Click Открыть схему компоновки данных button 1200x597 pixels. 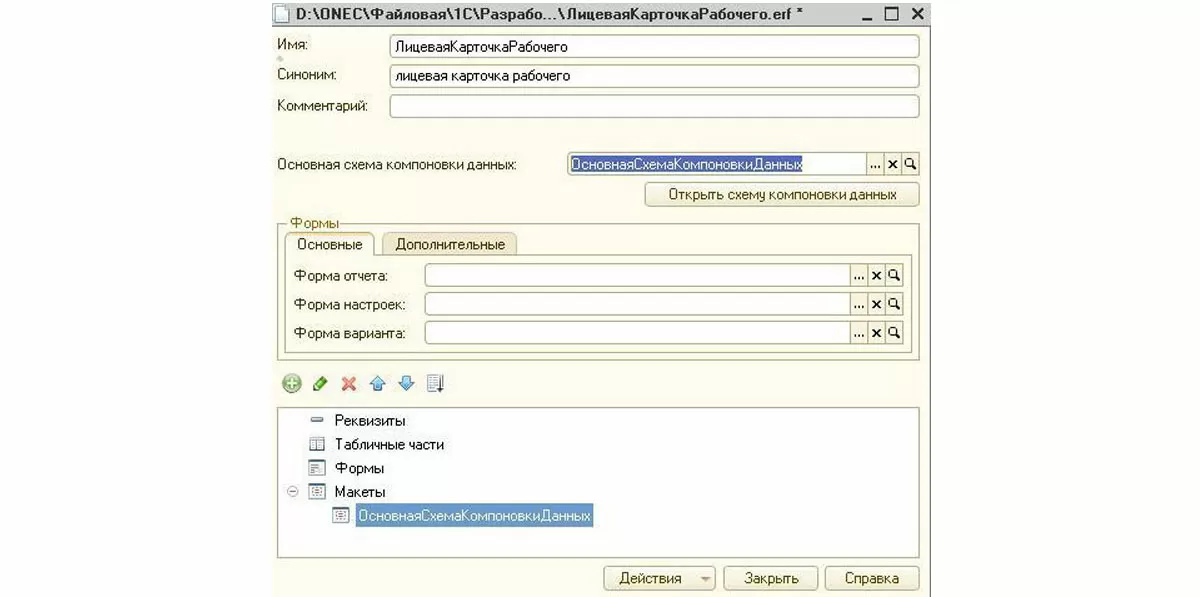pos(782,194)
